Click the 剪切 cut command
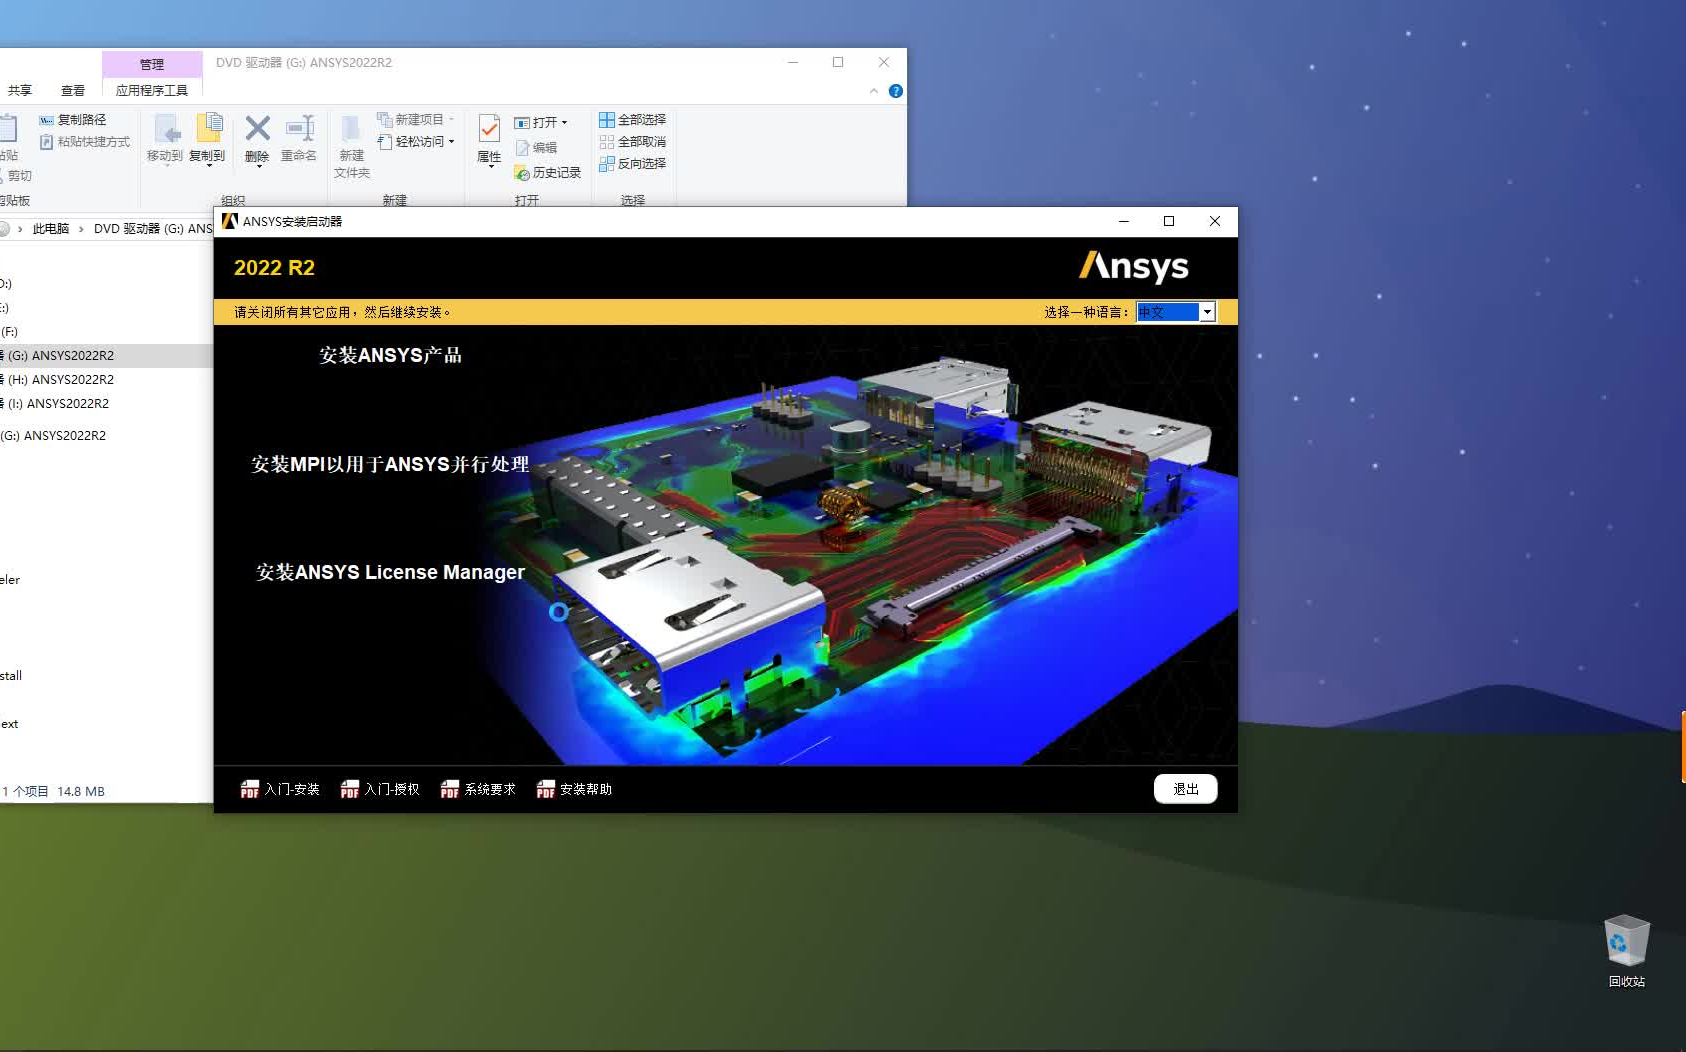The image size is (1686, 1052). coord(18,176)
